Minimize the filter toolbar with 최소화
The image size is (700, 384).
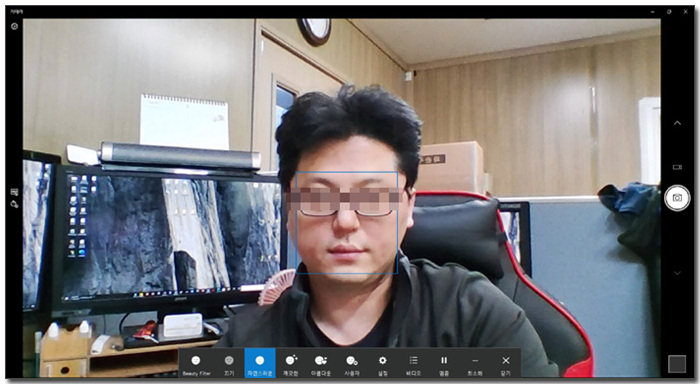click(x=475, y=364)
